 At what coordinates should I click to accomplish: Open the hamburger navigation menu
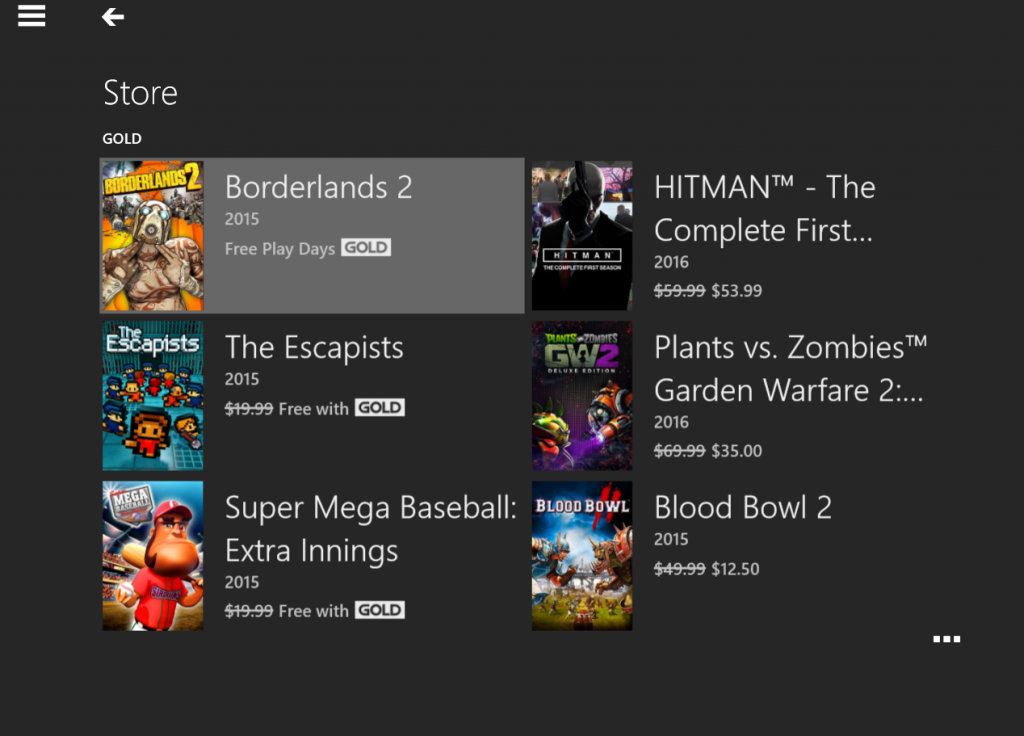31,16
